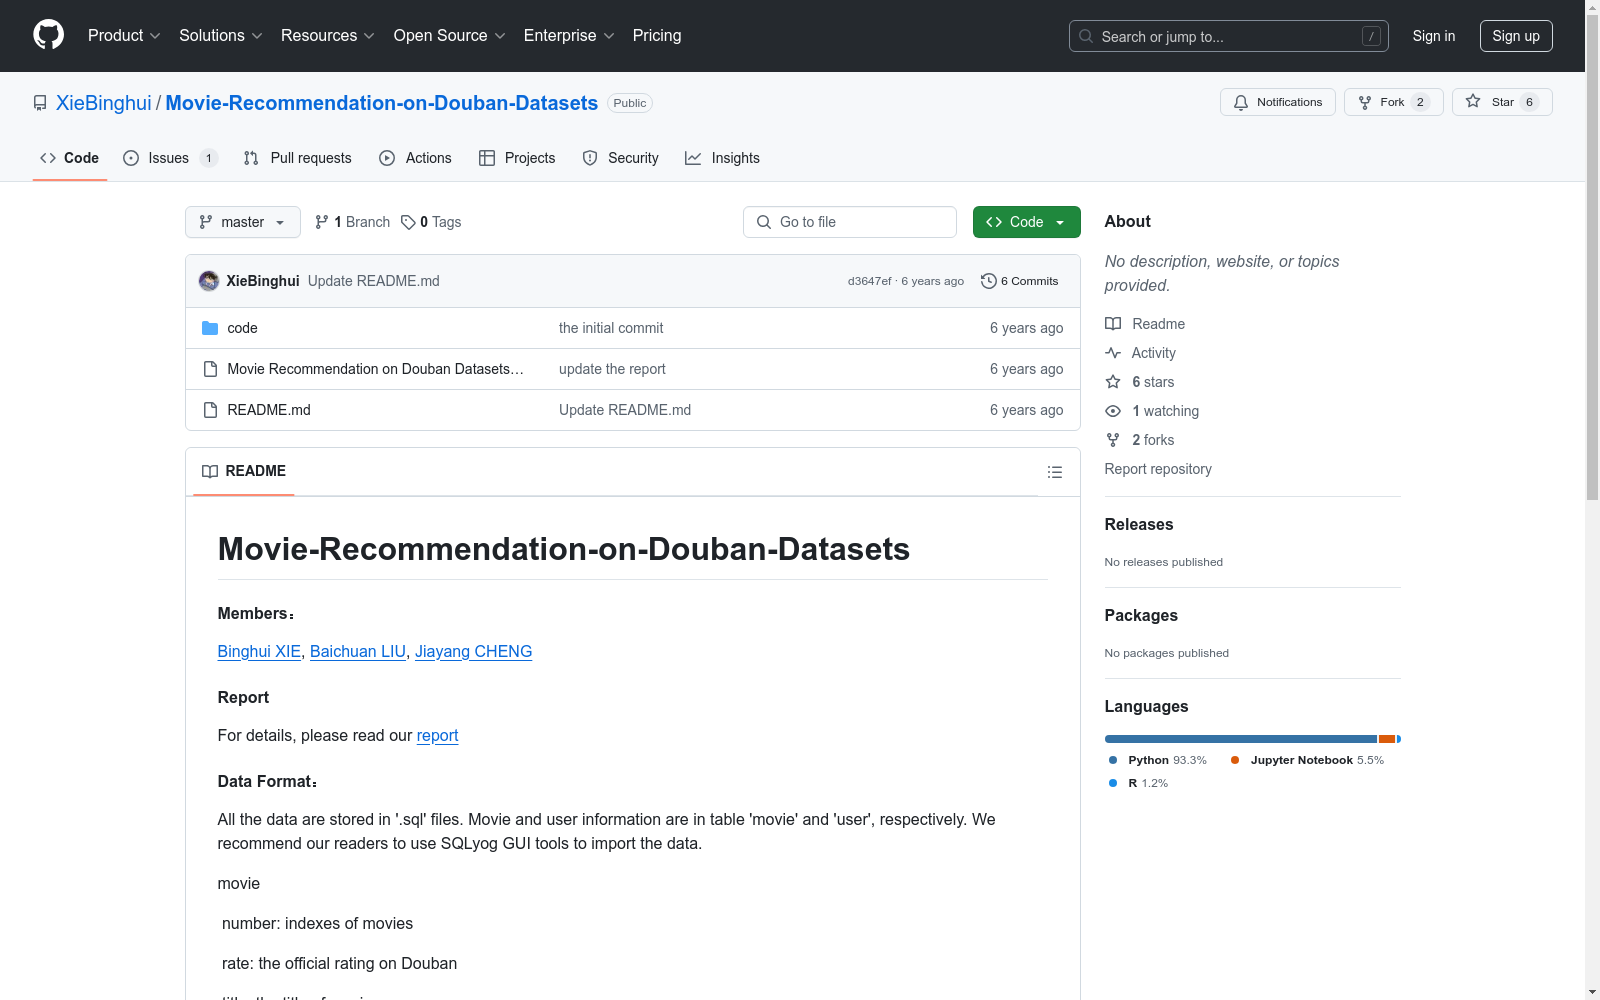Open the Binghui XIE member link
Viewport: 1600px width, 1000px height.
(x=259, y=651)
